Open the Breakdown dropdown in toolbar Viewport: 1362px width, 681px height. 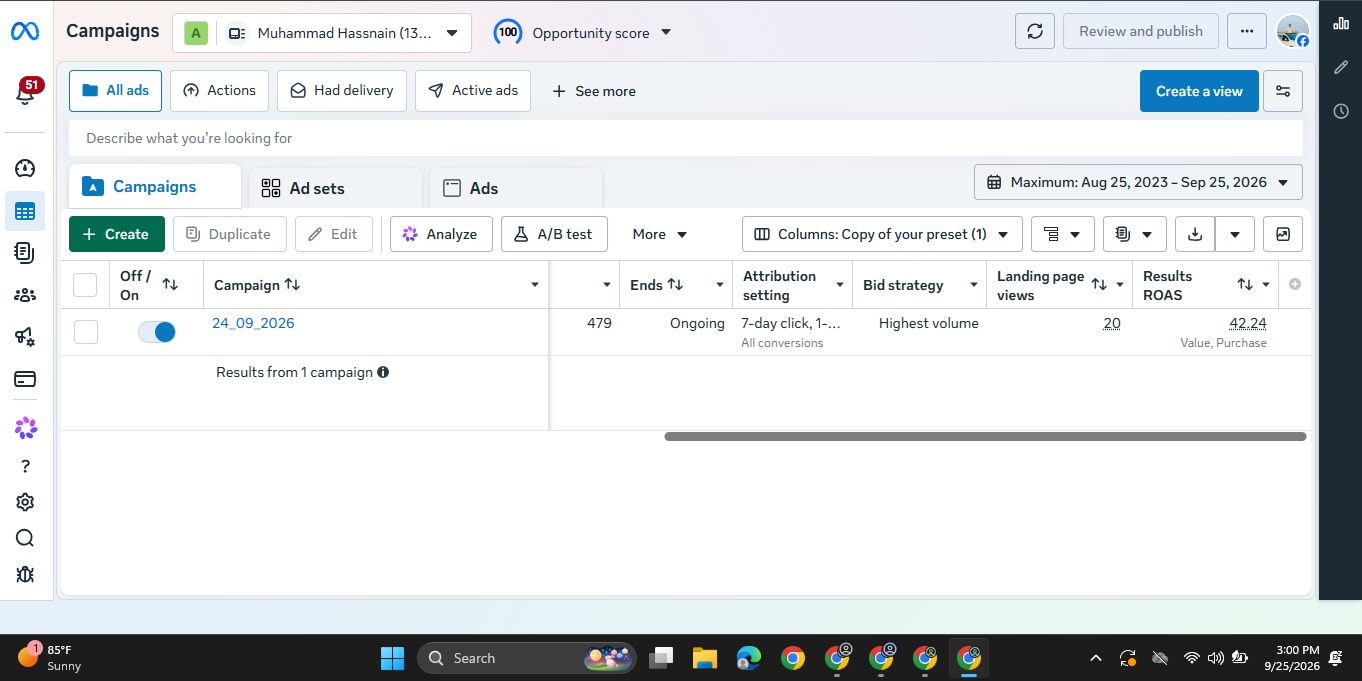click(x=1062, y=234)
